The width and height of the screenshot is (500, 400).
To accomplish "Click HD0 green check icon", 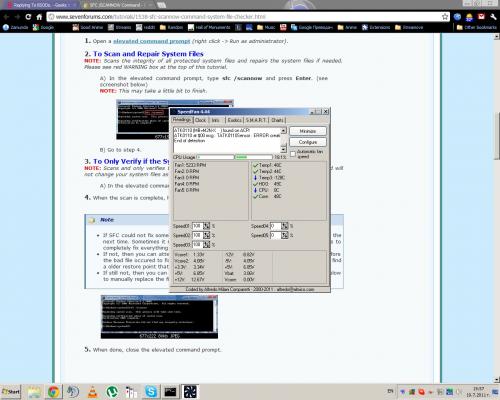I will 256,184.
